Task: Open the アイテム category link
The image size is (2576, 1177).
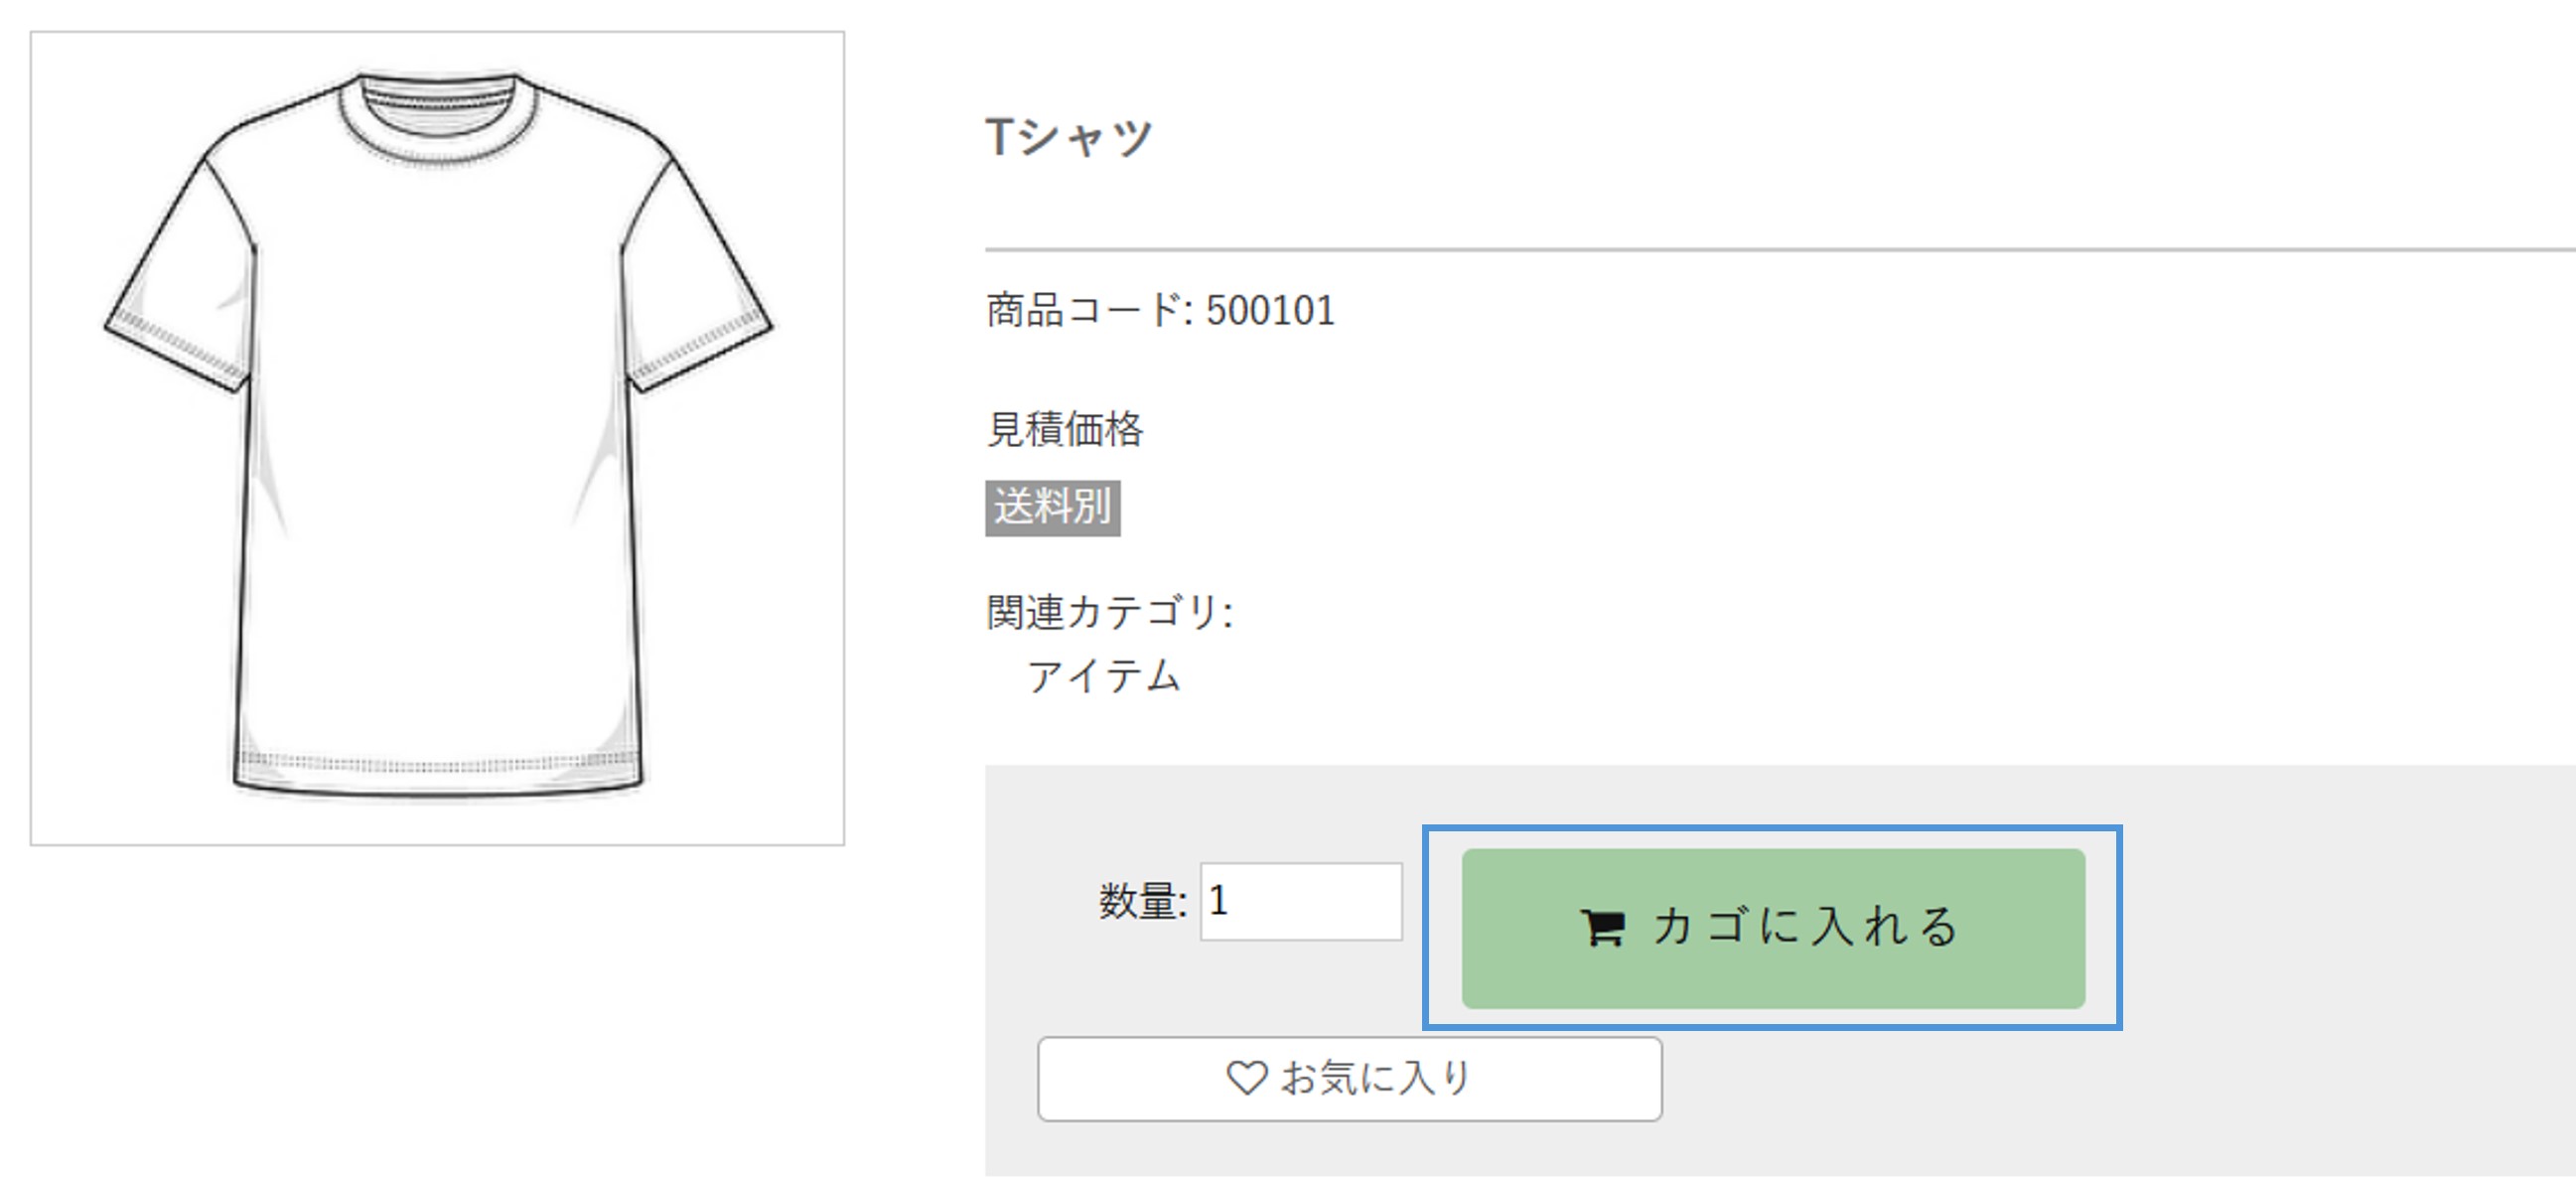Action: [x=1103, y=676]
